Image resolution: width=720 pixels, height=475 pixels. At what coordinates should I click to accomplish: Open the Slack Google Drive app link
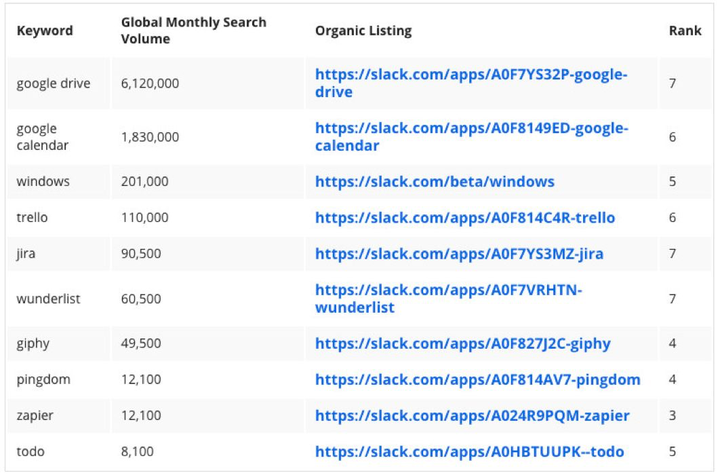(x=471, y=84)
